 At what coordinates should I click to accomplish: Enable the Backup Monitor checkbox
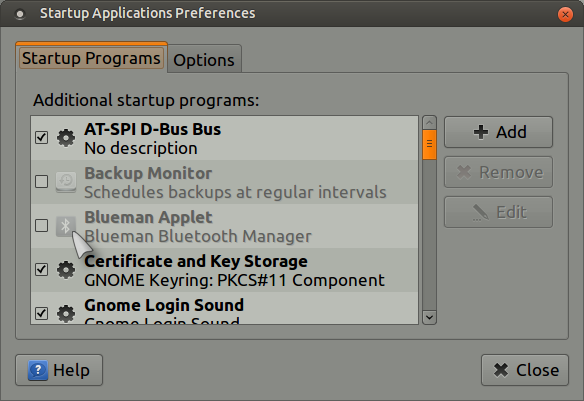pos(41,182)
